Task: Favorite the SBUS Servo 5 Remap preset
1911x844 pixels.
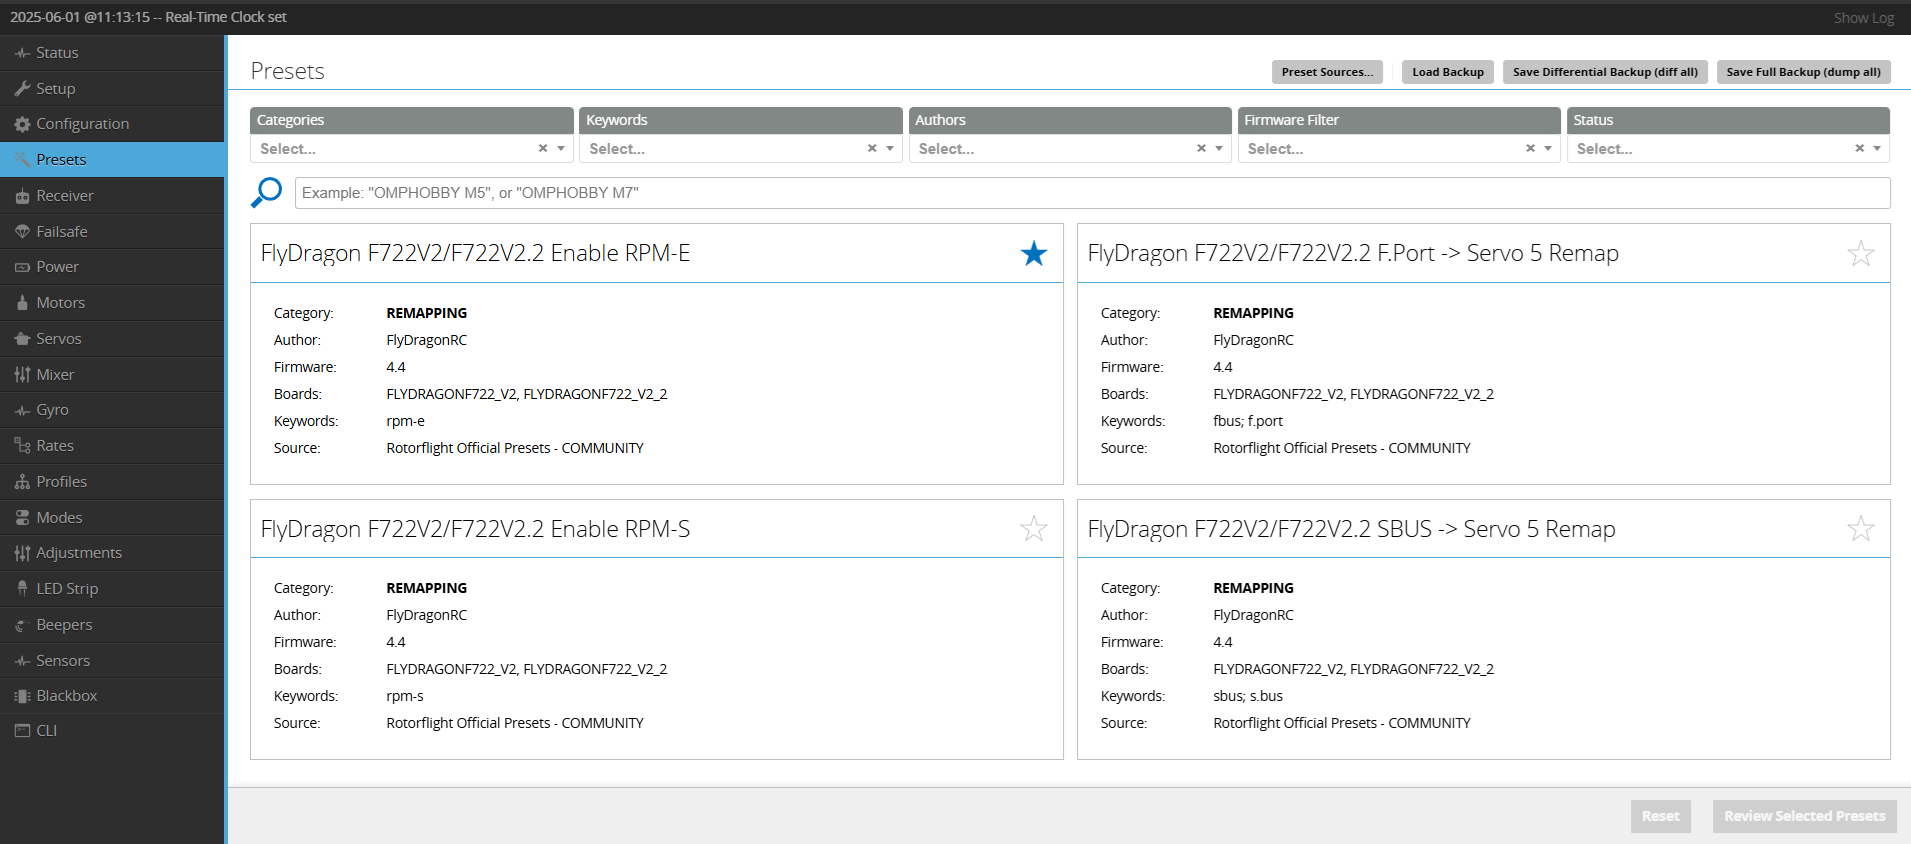Action: point(1861,529)
